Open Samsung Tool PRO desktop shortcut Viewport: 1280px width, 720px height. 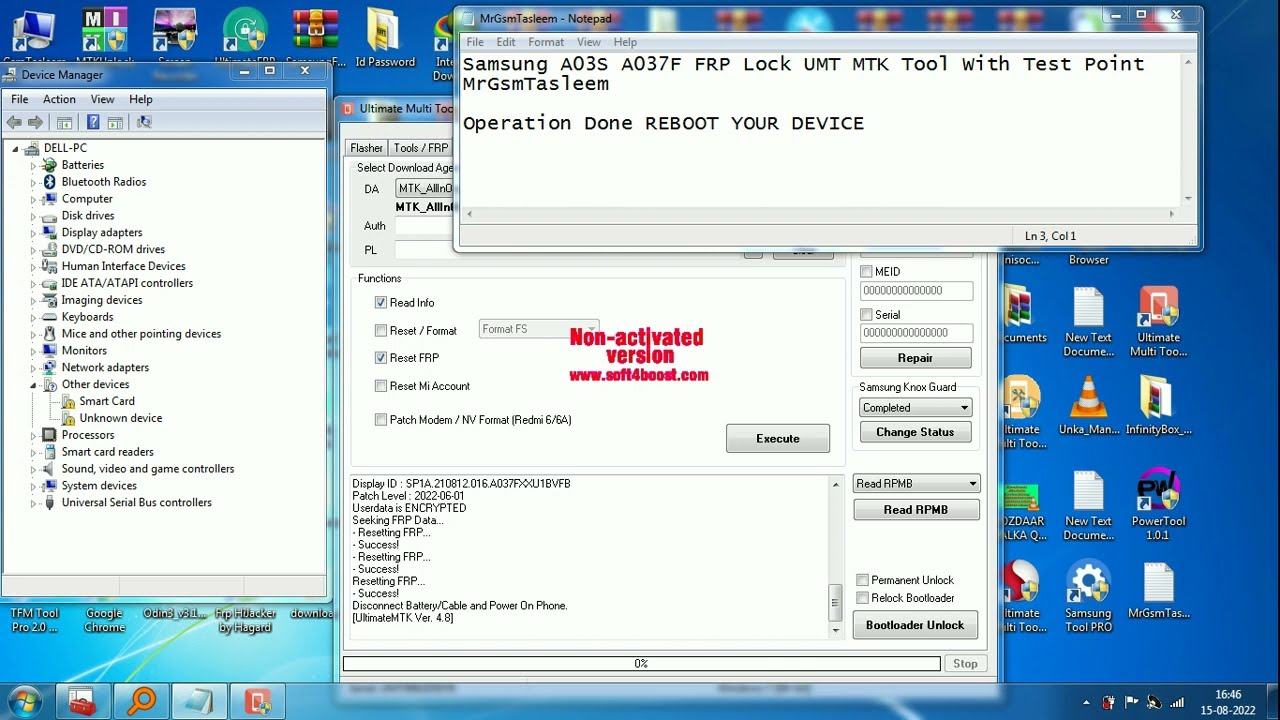click(1088, 596)
